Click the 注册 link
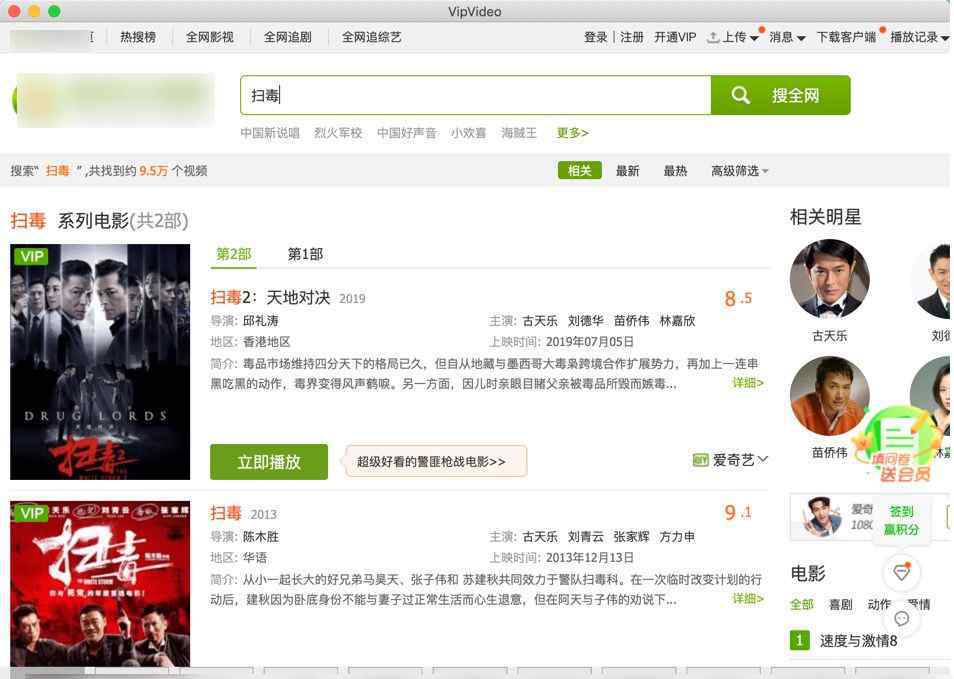 coord(632,37)
